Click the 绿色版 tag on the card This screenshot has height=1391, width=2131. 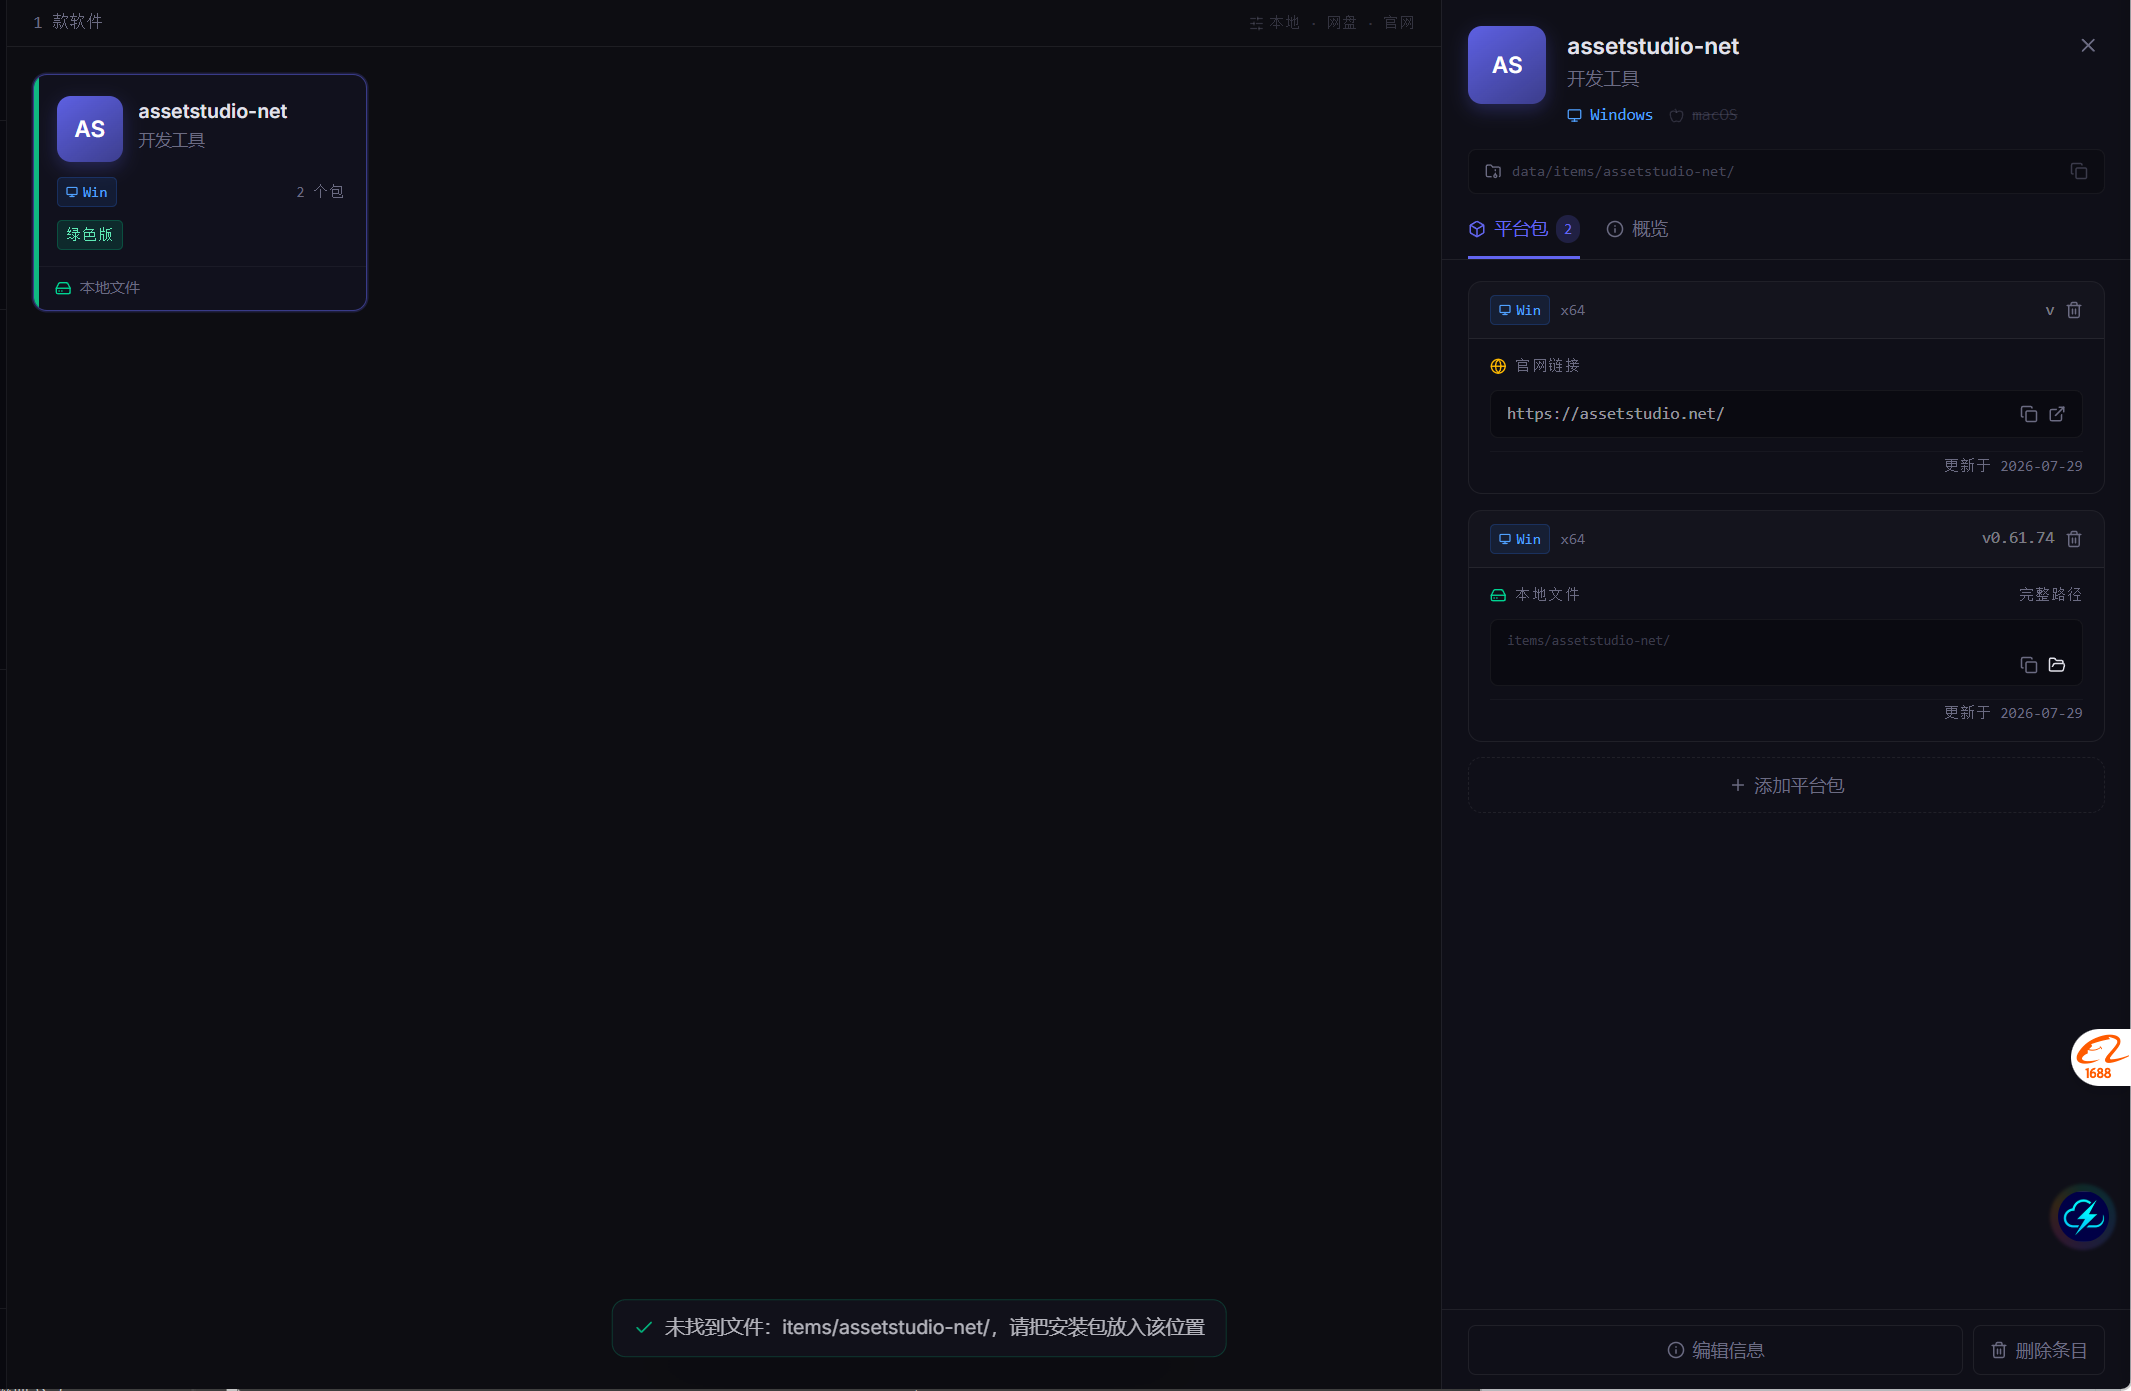(x=90, y=234)
